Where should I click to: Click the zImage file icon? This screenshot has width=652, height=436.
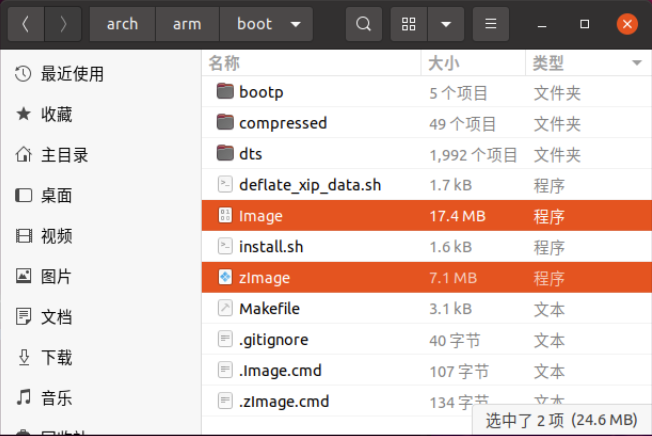point(225,278)
